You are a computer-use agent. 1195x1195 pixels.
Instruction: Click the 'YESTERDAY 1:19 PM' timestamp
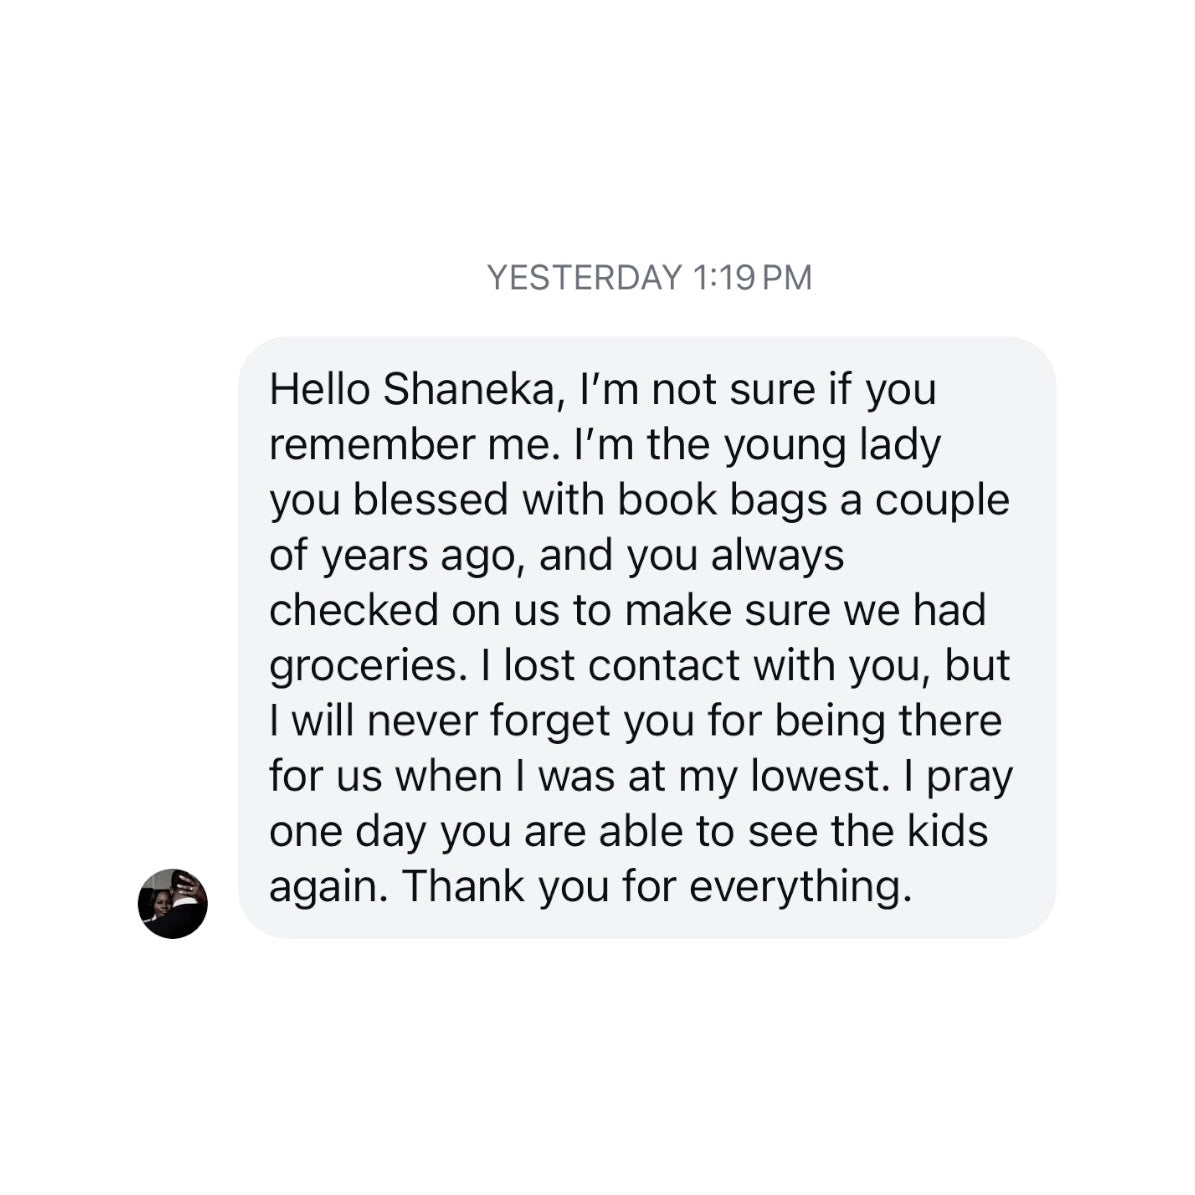point(649,277)
